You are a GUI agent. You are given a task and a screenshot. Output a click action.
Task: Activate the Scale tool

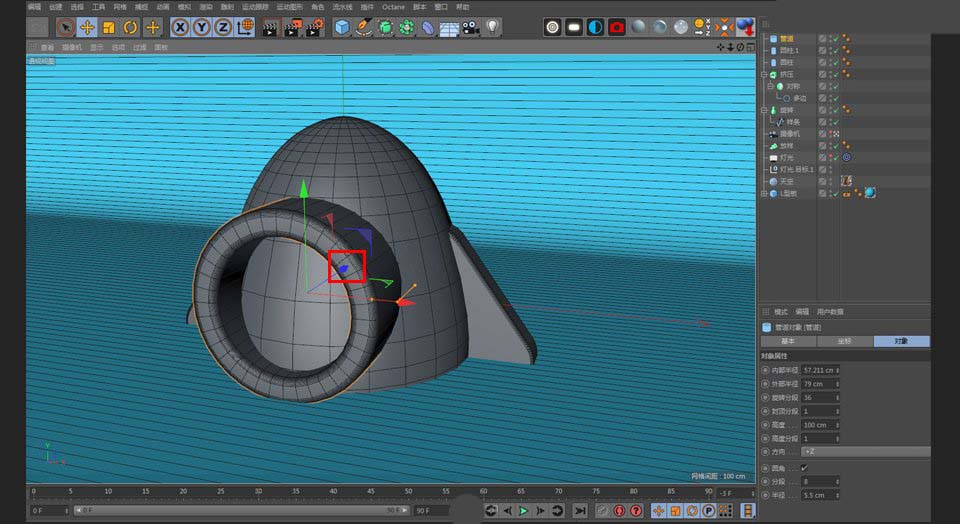coord(109,28)
